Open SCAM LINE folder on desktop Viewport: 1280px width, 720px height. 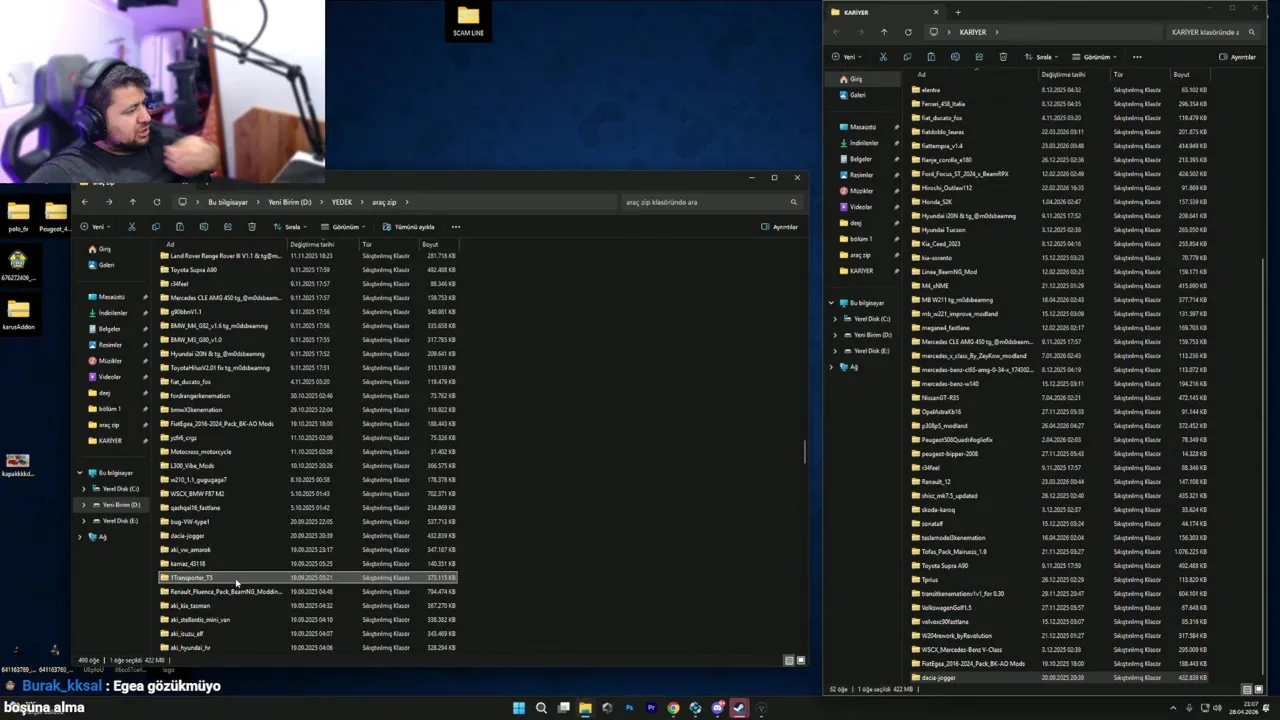468,20
